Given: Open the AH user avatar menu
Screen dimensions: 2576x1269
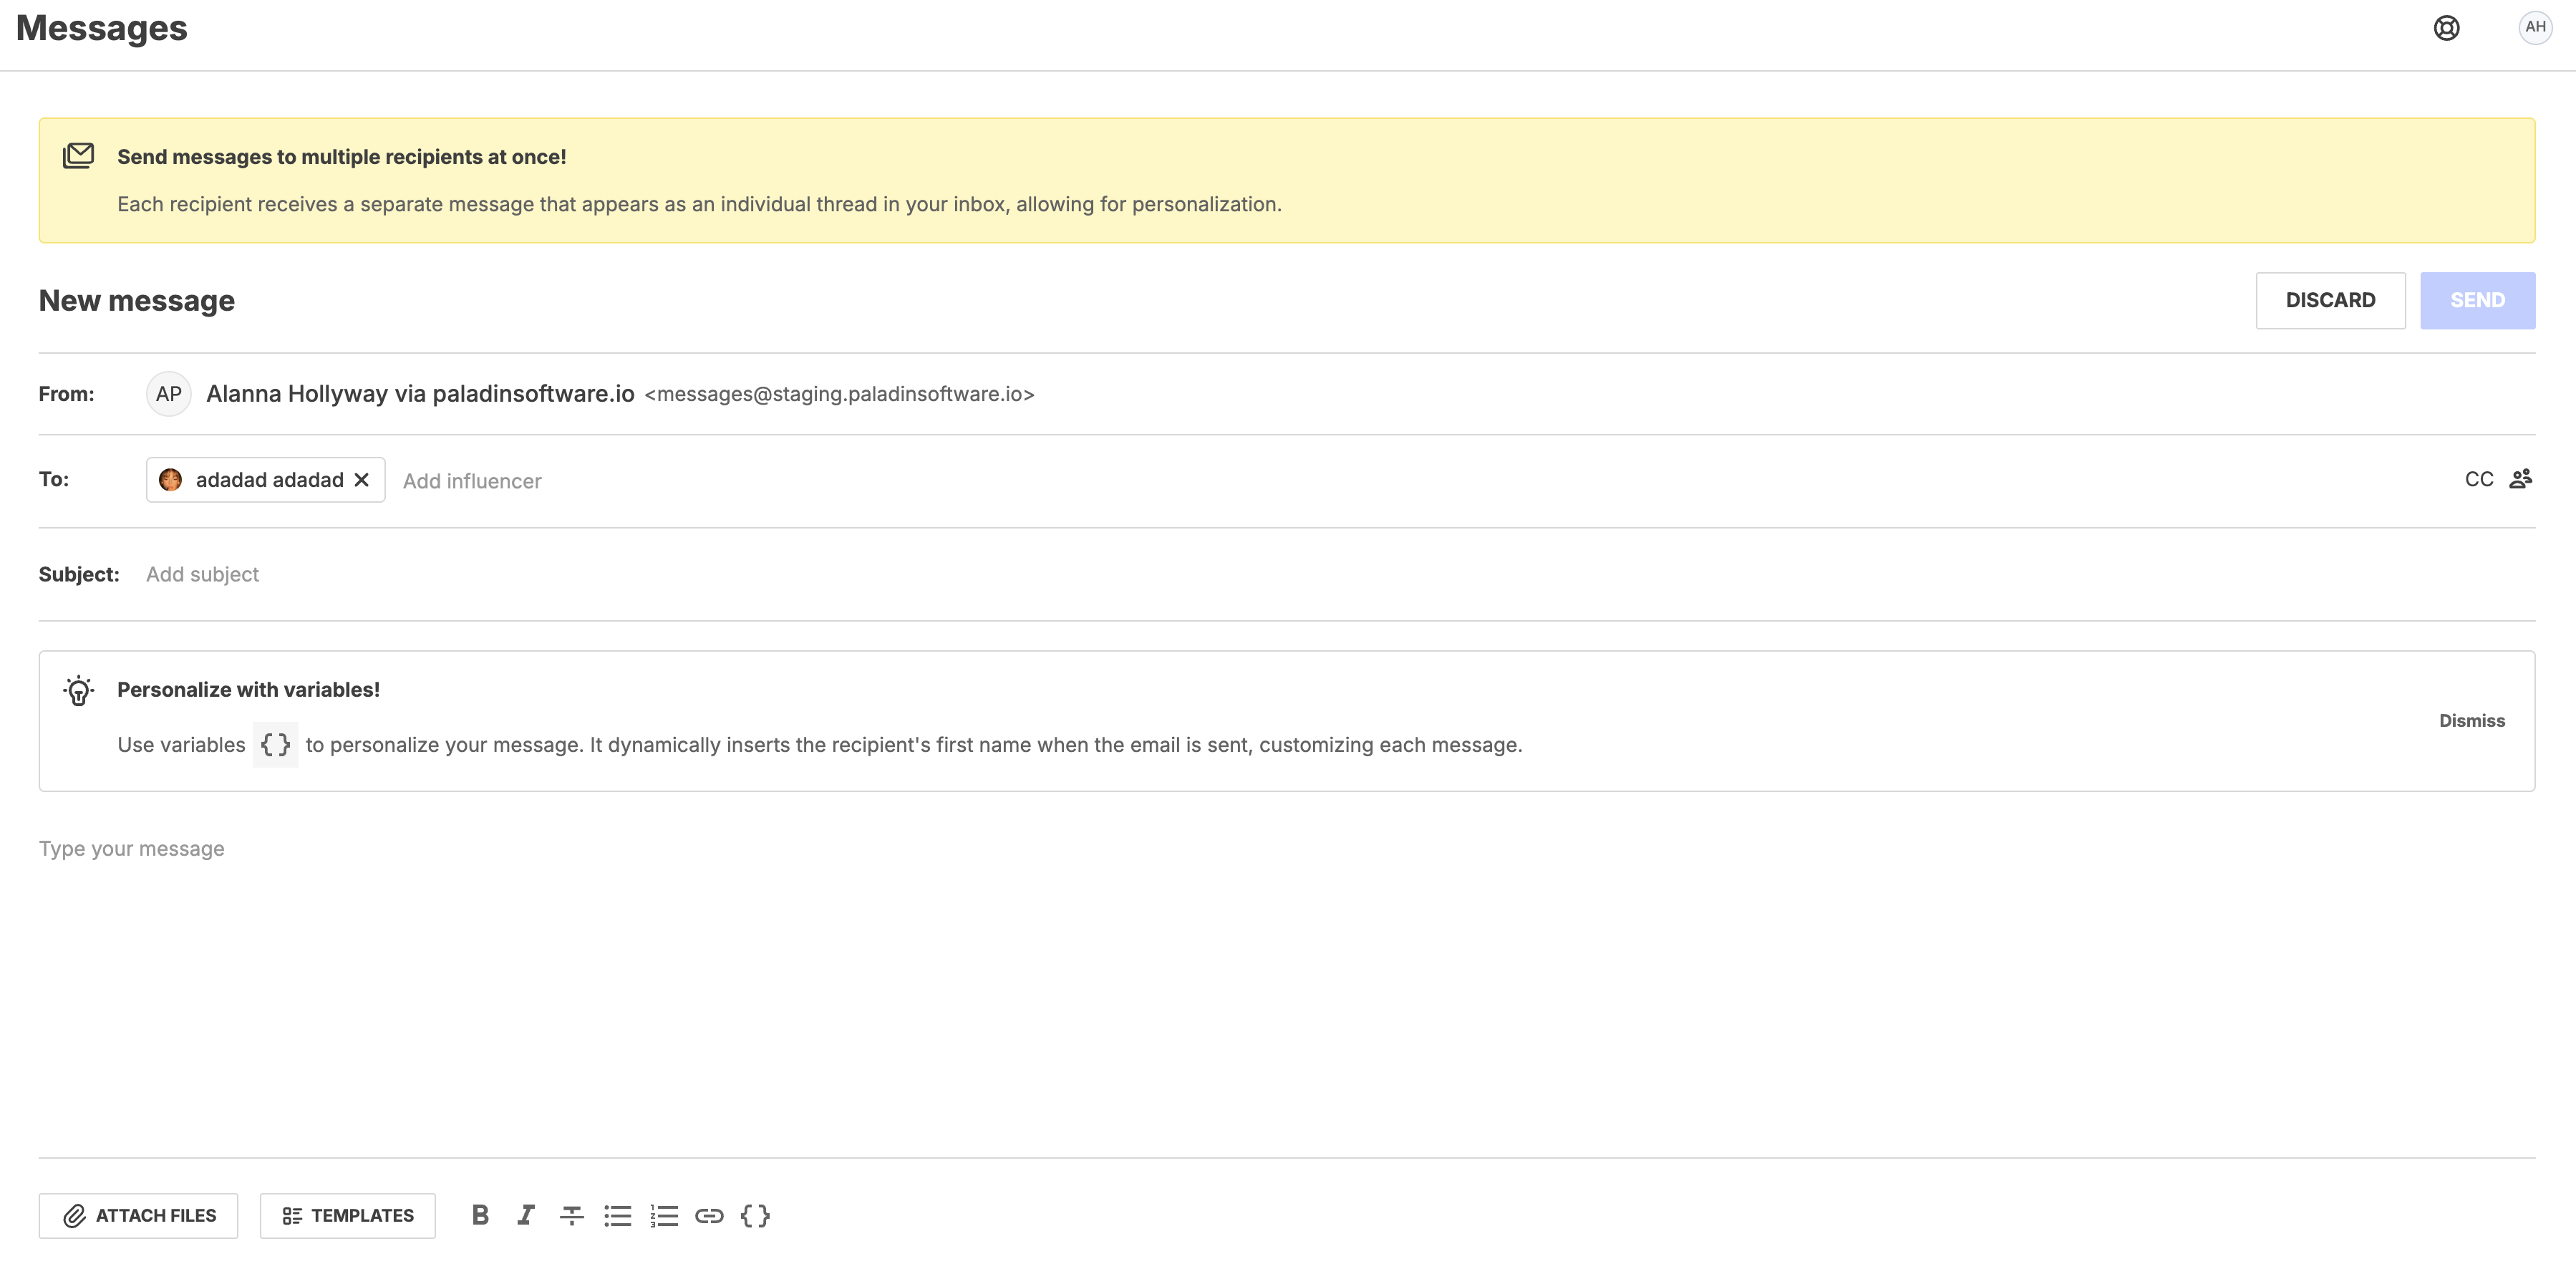Looking at the screenshot, I should (x=2535, y=28).
